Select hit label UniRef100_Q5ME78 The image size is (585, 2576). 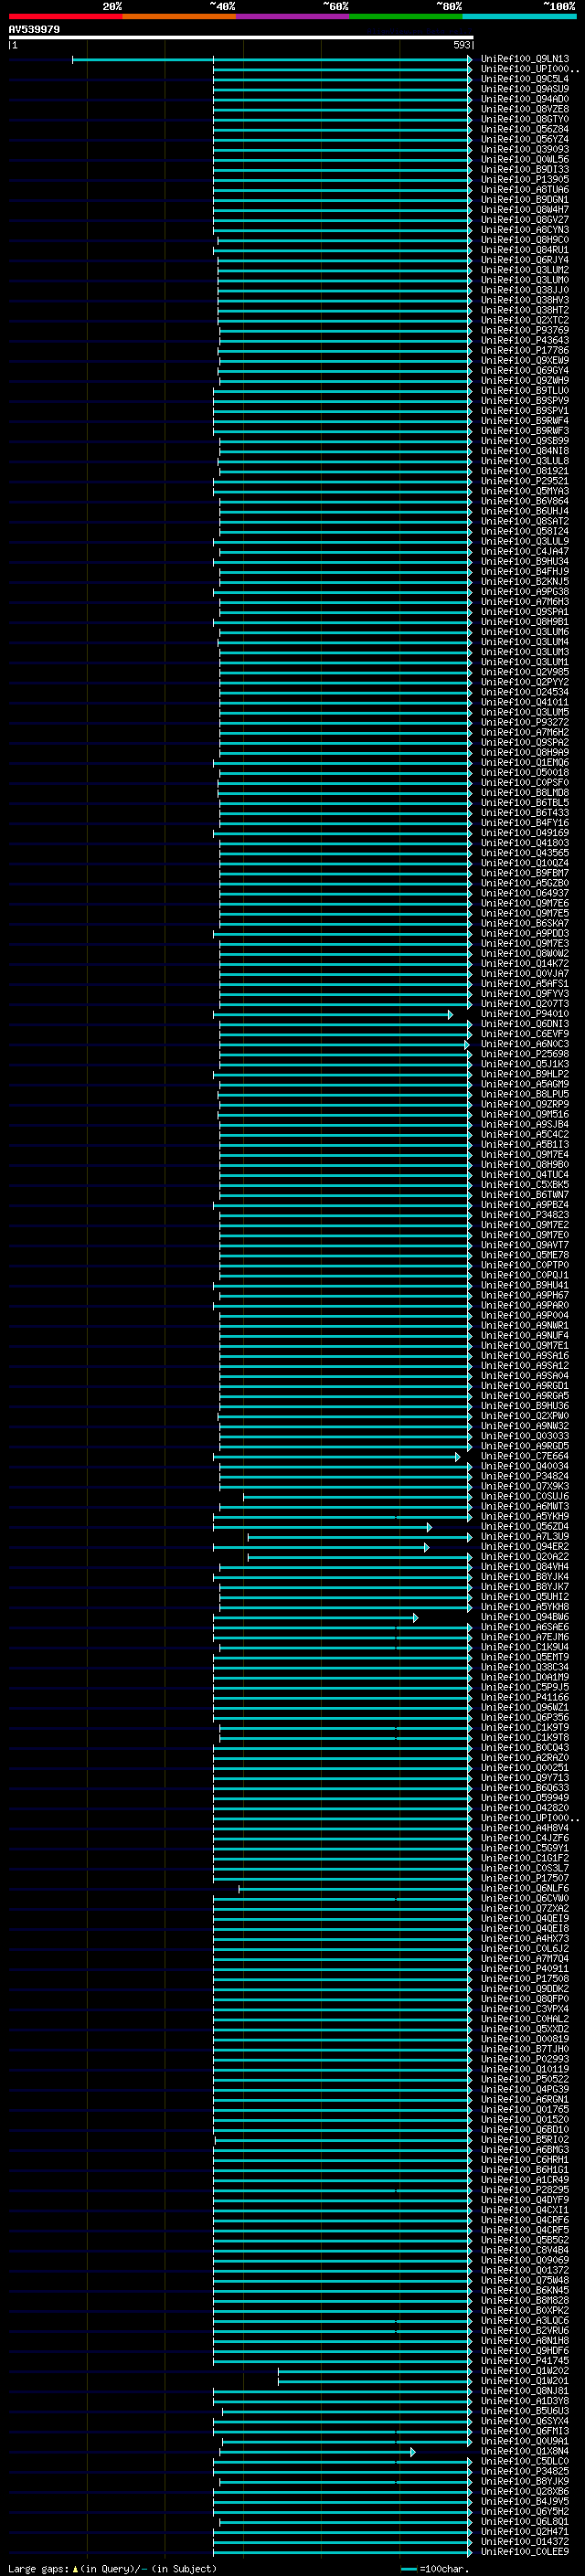(x=524, y=1255)
